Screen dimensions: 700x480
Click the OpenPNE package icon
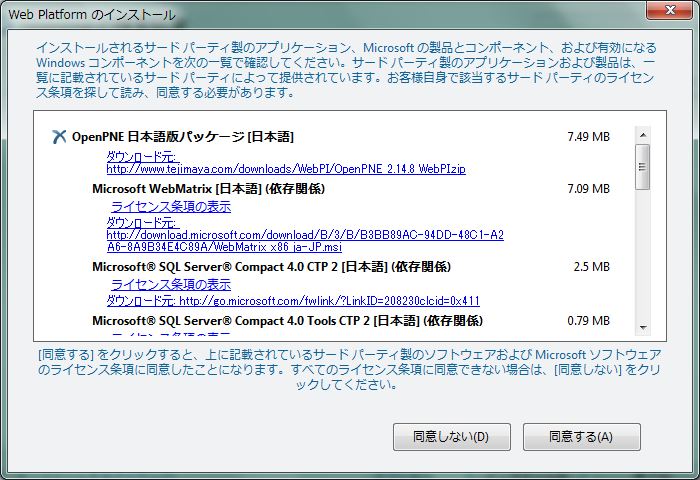pyautogui.click(x=59, y=137)
